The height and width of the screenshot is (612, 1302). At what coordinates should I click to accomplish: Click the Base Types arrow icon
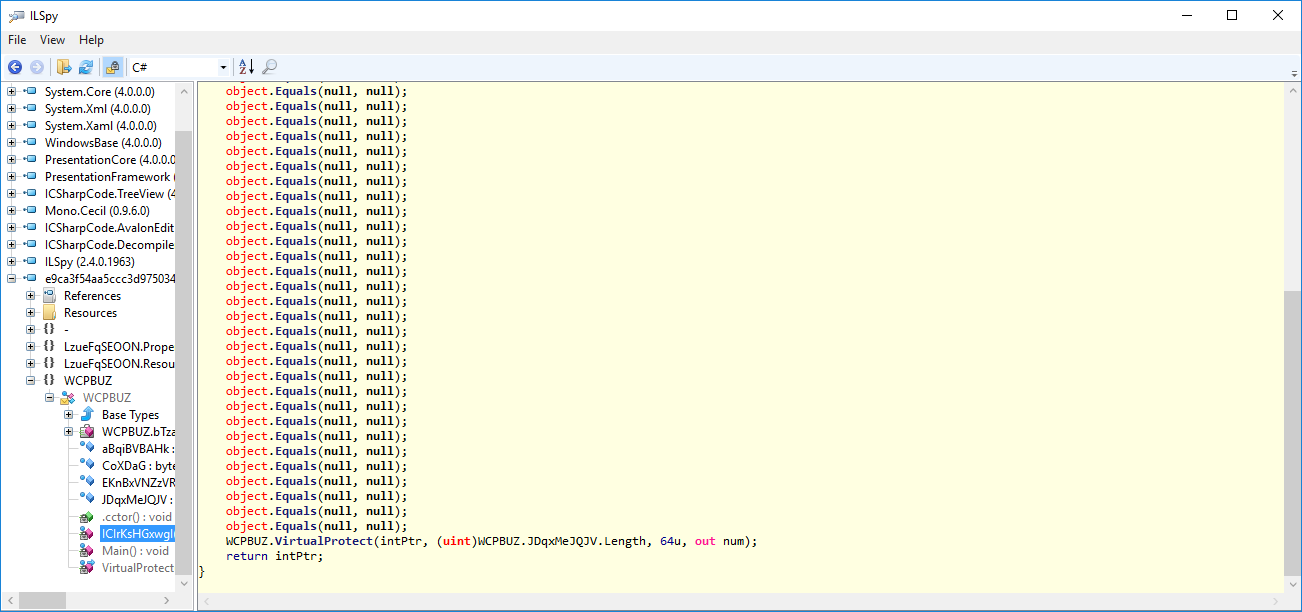click(x=87, y=415)
